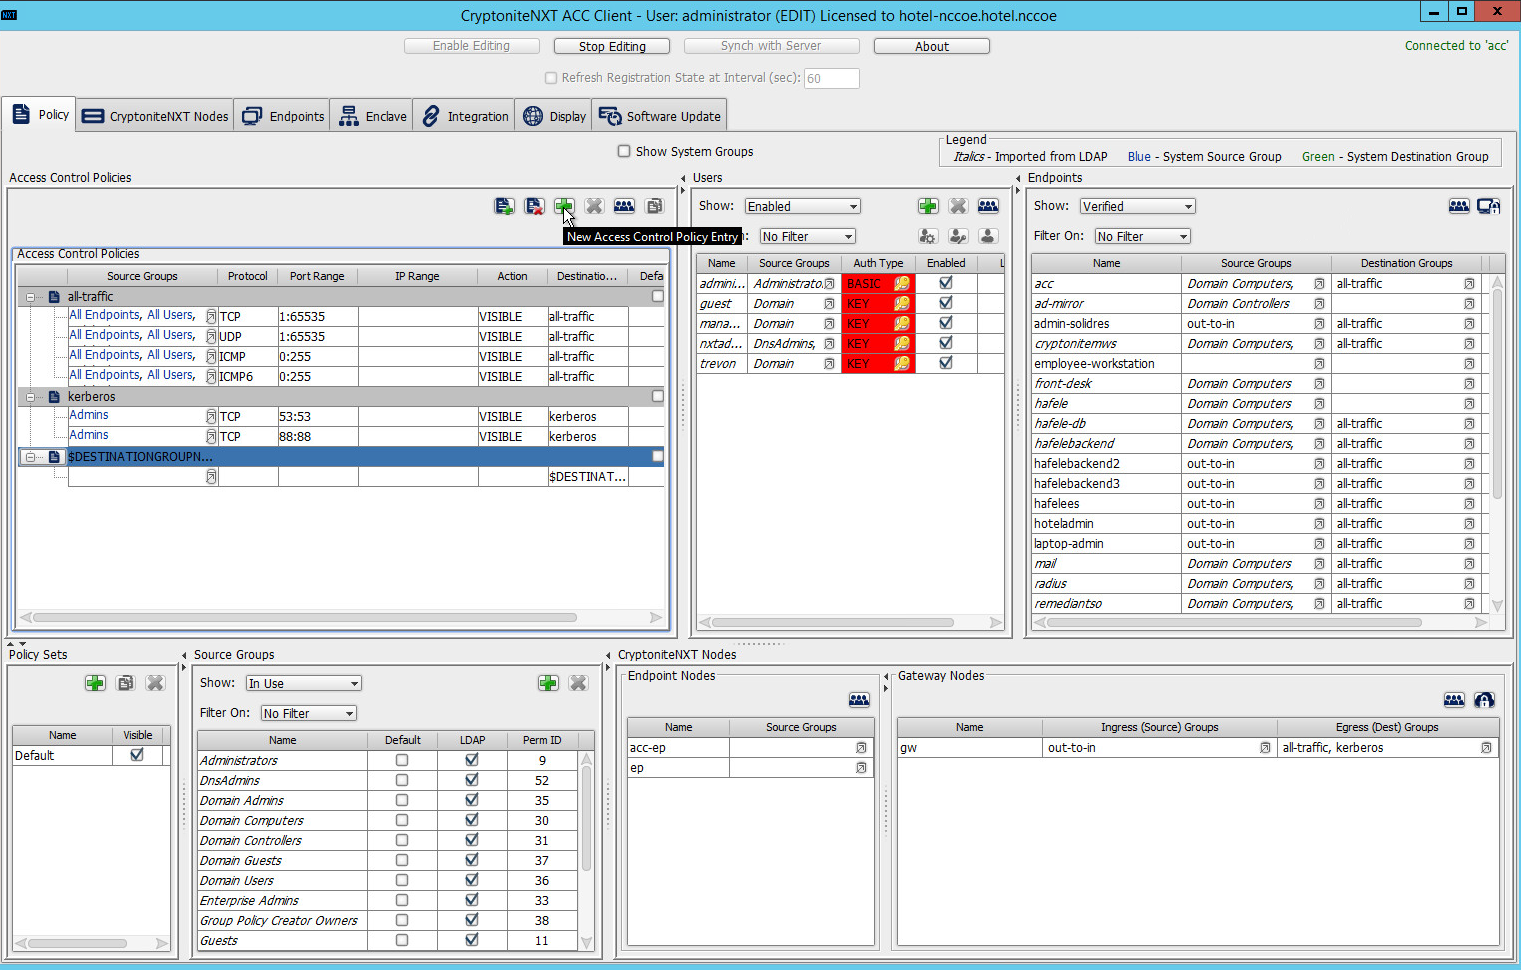Click the grey delete X in Source Groups
Screen dimensions: 1521x970
pos(578,683)
